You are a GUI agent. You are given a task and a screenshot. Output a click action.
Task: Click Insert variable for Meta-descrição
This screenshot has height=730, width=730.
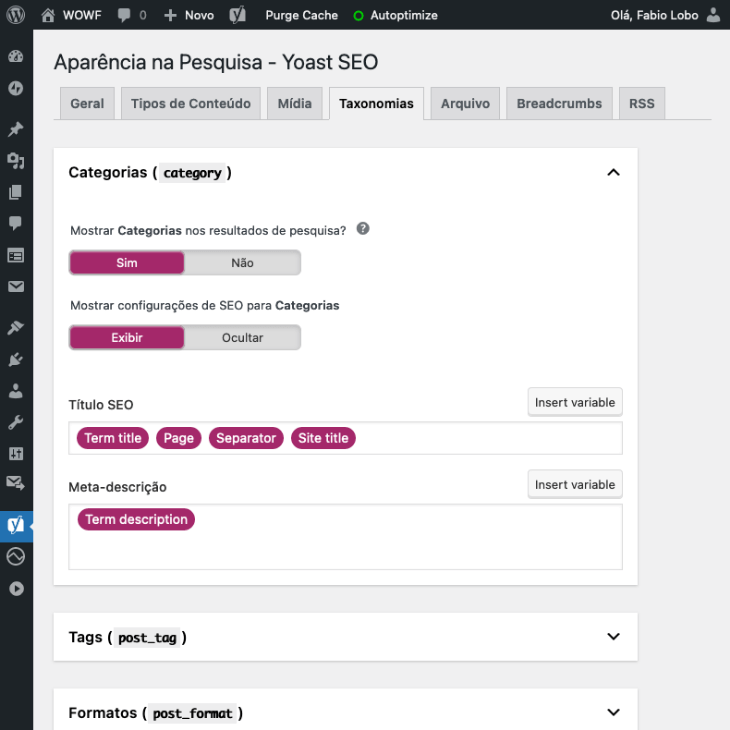(x=575, y=484)
